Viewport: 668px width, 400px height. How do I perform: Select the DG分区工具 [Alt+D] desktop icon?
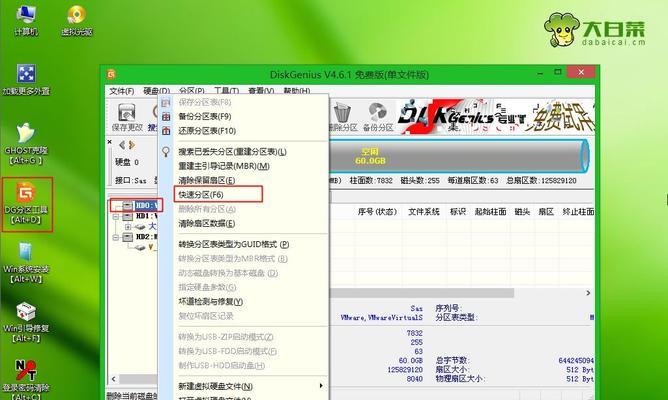26,204
